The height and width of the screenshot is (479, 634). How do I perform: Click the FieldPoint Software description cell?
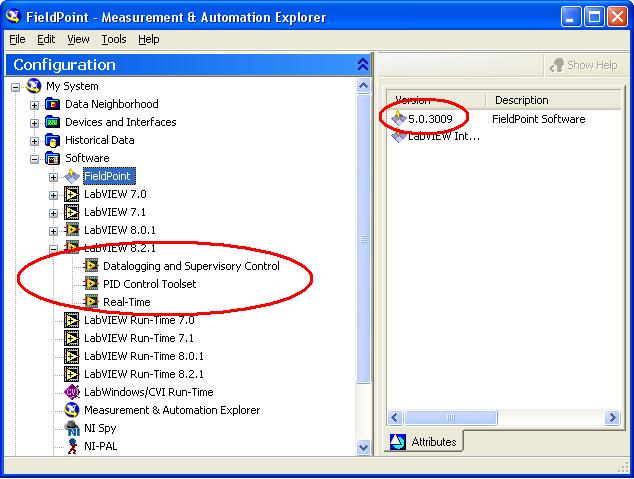[x=539, y=119]
